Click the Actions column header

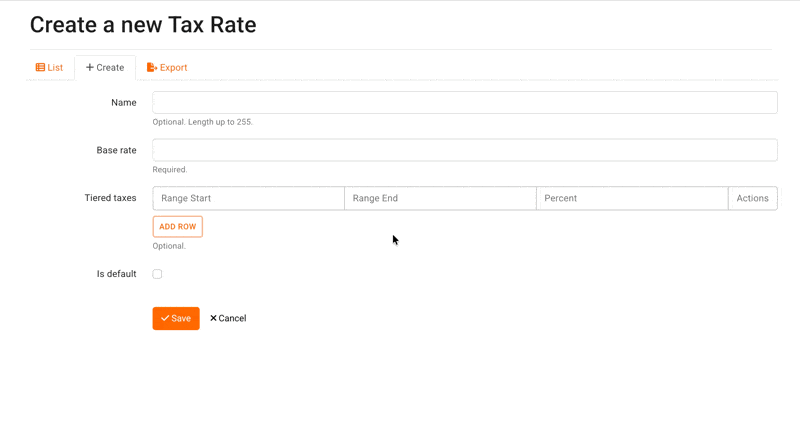click(752, 198)
